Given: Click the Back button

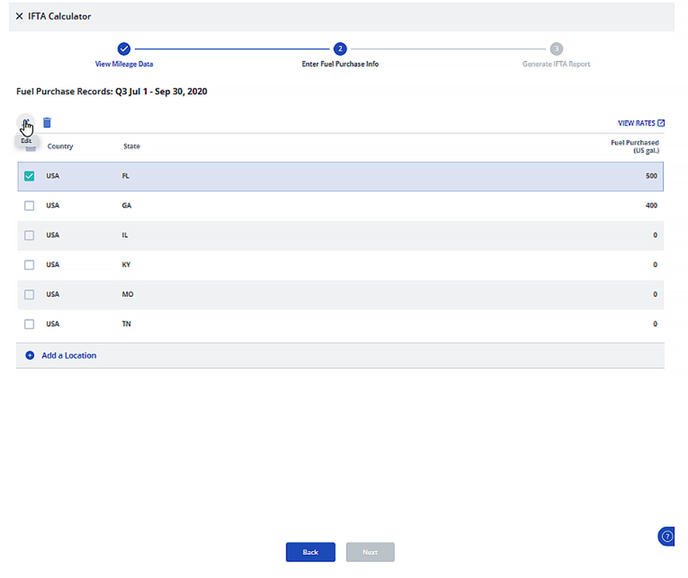Looking at the screenshot, I should coord(311,552).
